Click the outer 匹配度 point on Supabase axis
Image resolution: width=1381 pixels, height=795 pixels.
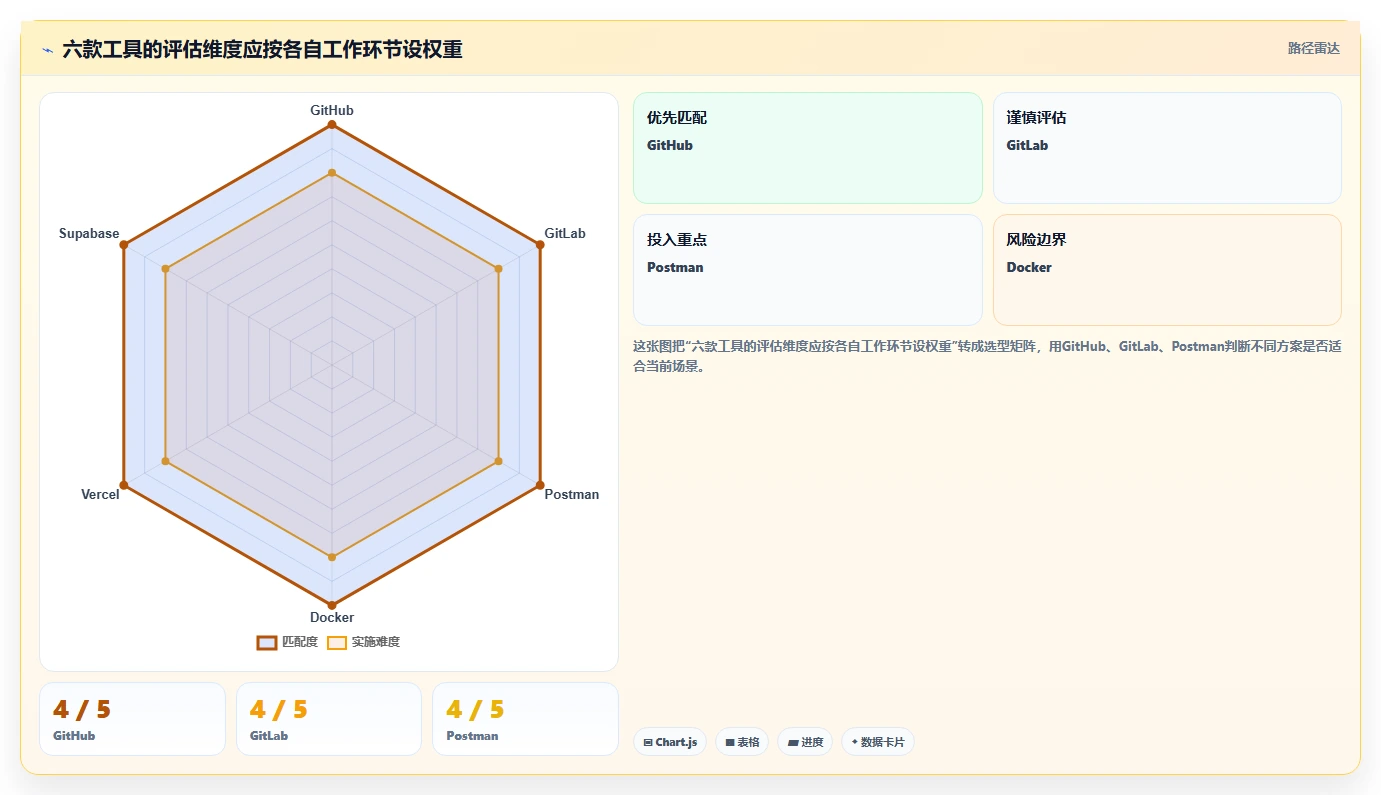click(x=124, y=245)
